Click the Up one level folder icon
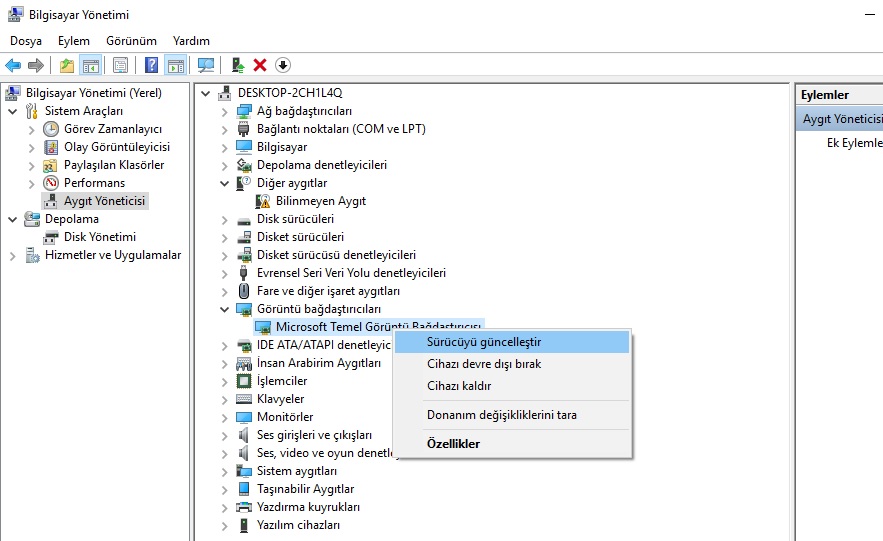This screenshot has width=883, height=541. point(66,65)
